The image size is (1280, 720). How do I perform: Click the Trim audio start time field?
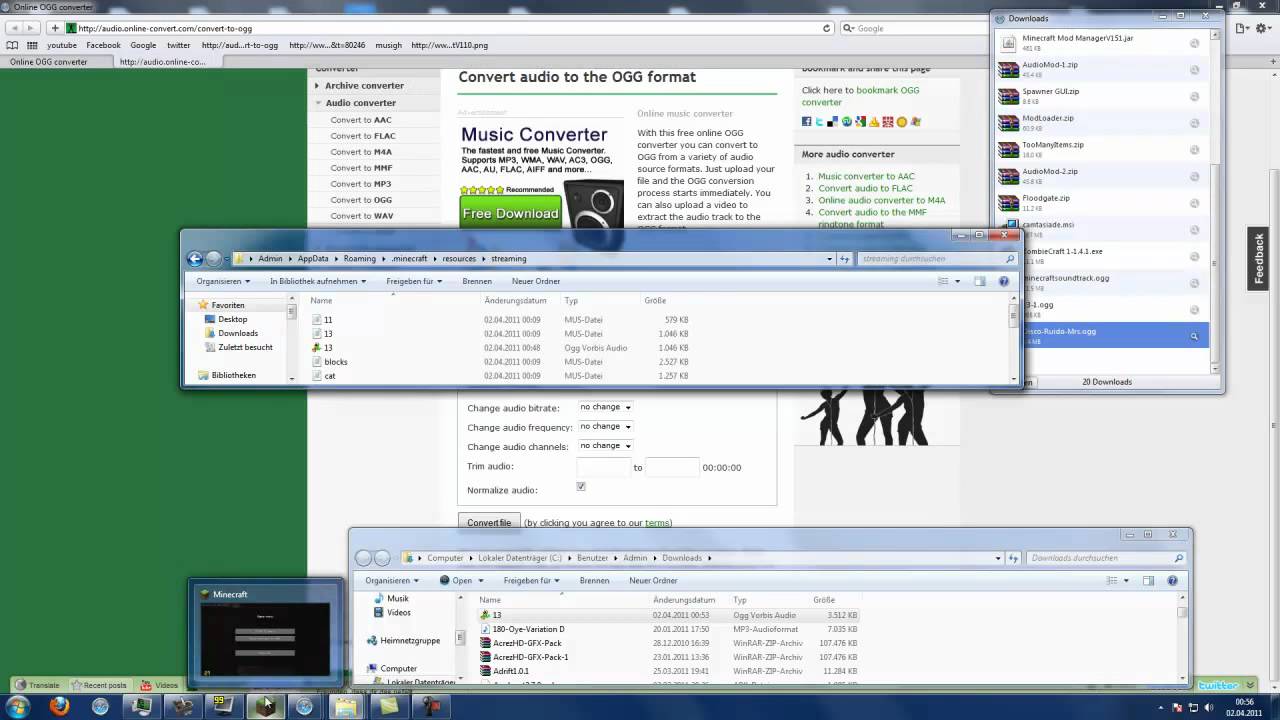click(604, 467)
